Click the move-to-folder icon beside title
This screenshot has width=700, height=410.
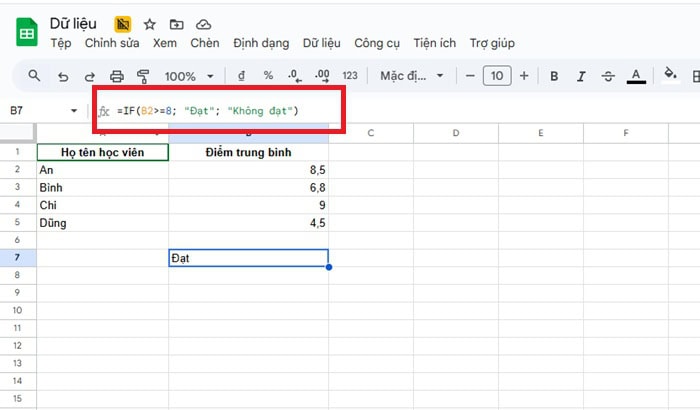176,23
